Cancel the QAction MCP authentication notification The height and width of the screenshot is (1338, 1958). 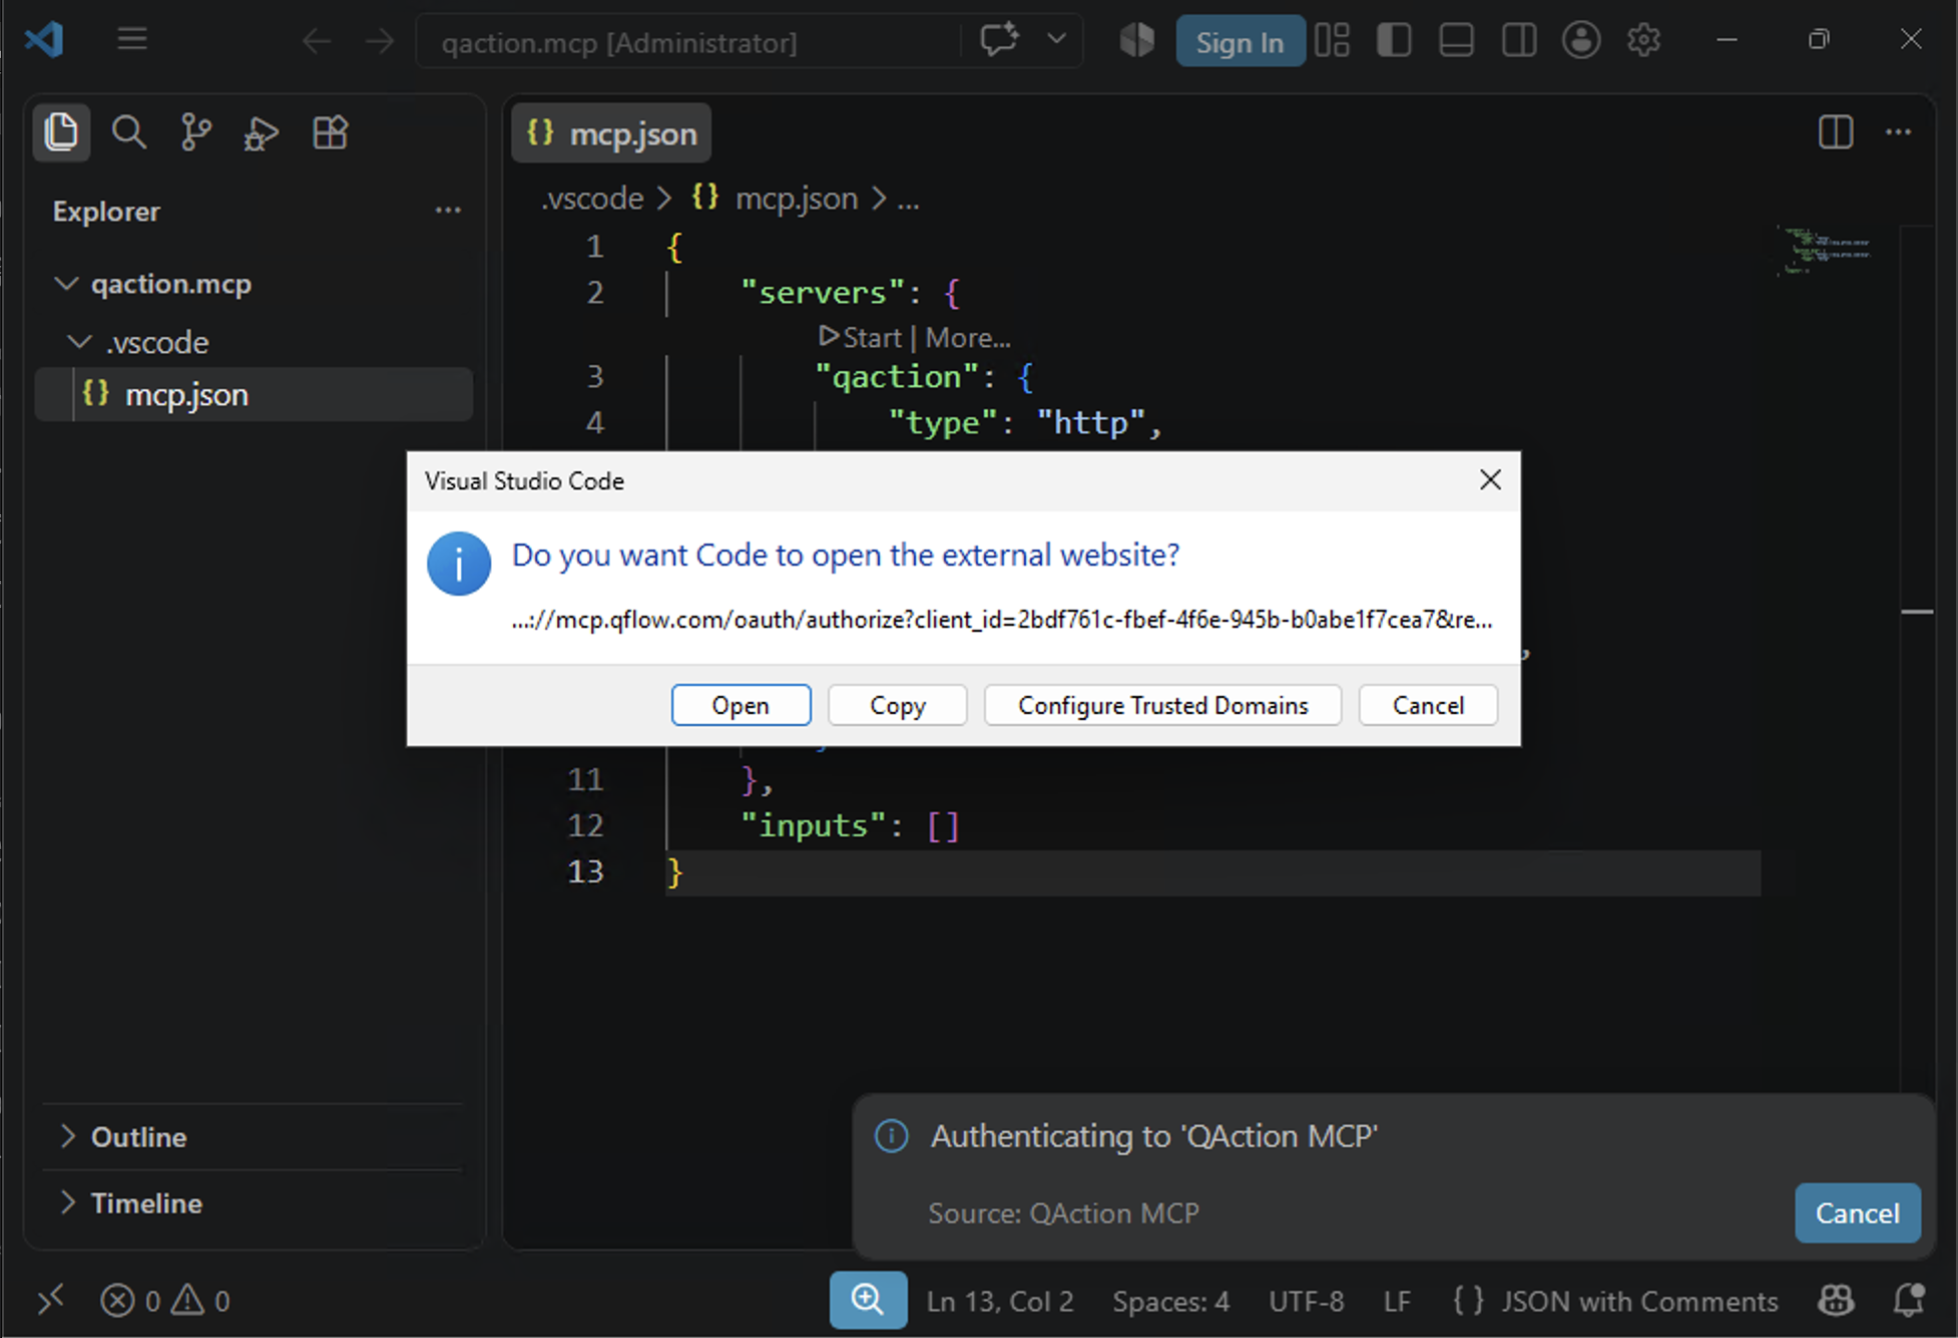pos(1857,1213)
